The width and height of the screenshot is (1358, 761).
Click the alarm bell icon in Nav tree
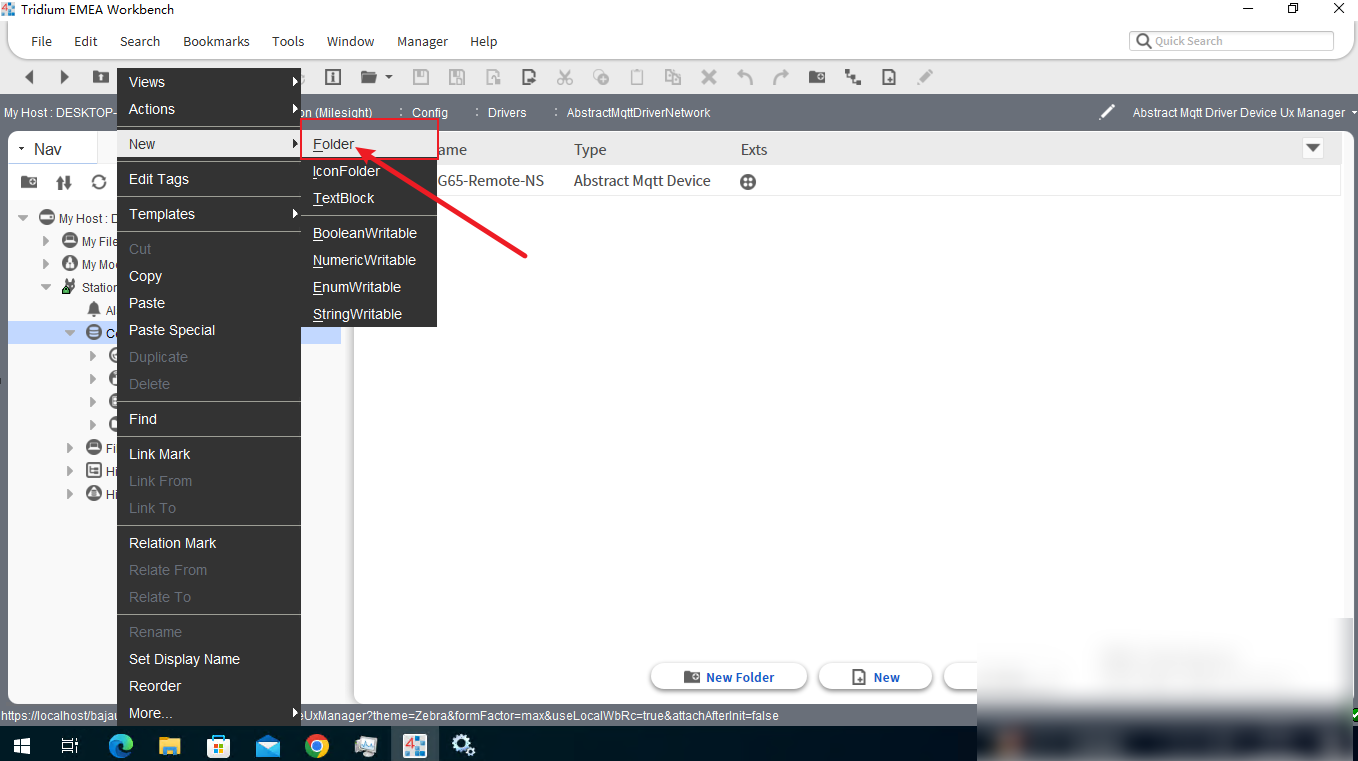[x=94, y=310]
